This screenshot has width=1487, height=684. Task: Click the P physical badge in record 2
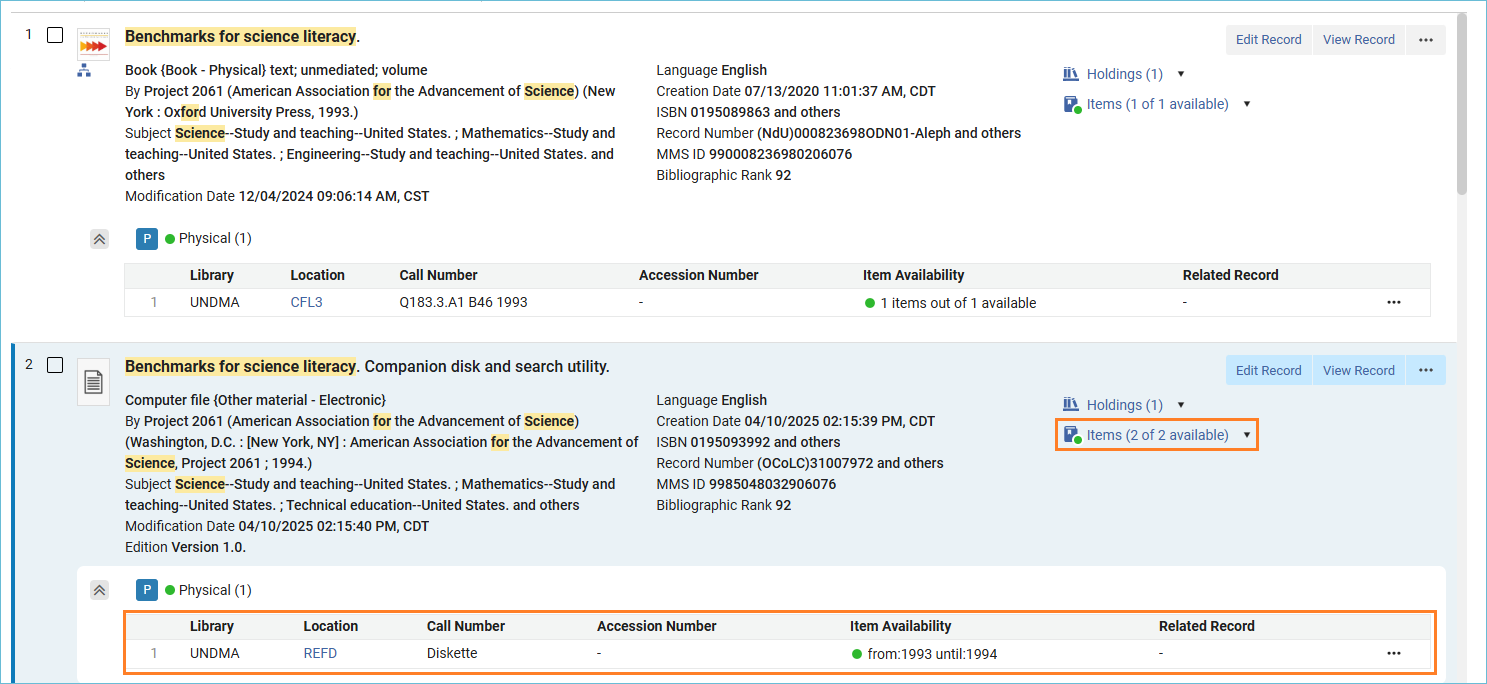[x=147, y=590]
